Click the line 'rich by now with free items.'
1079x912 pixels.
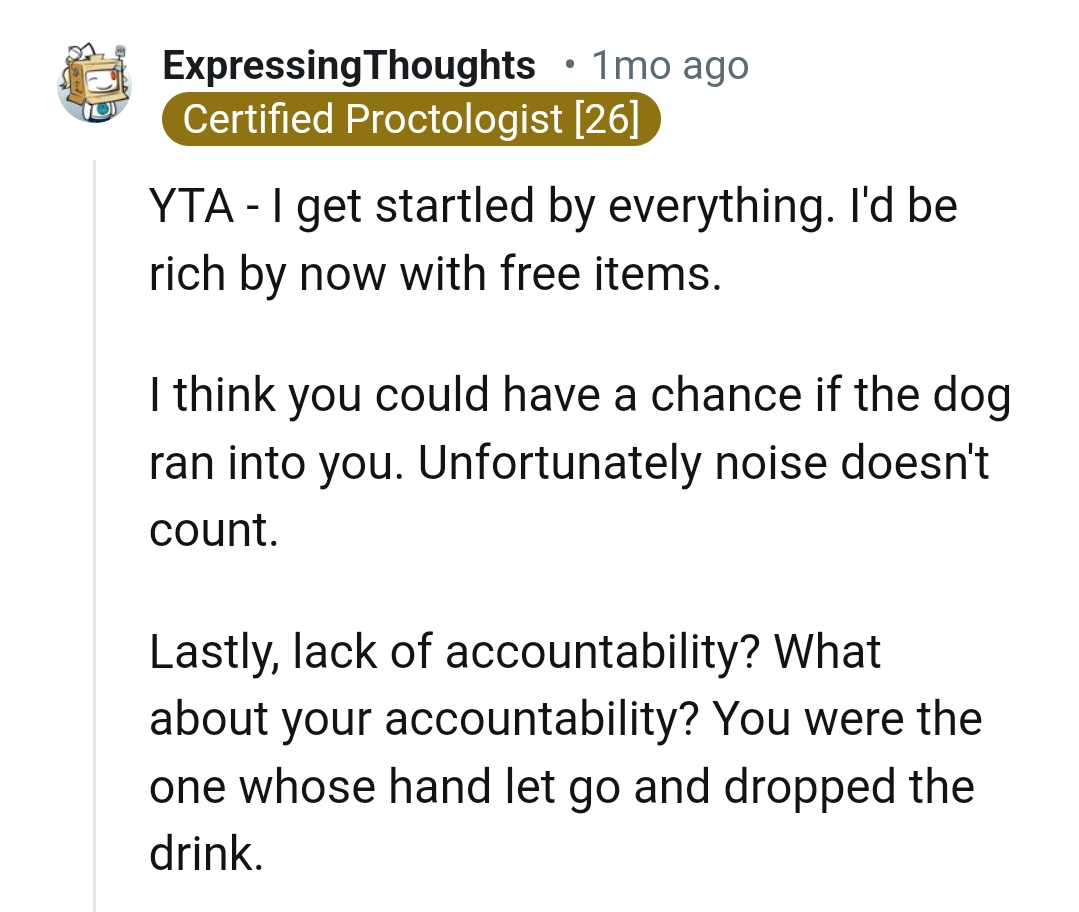[x=436, y=274]
